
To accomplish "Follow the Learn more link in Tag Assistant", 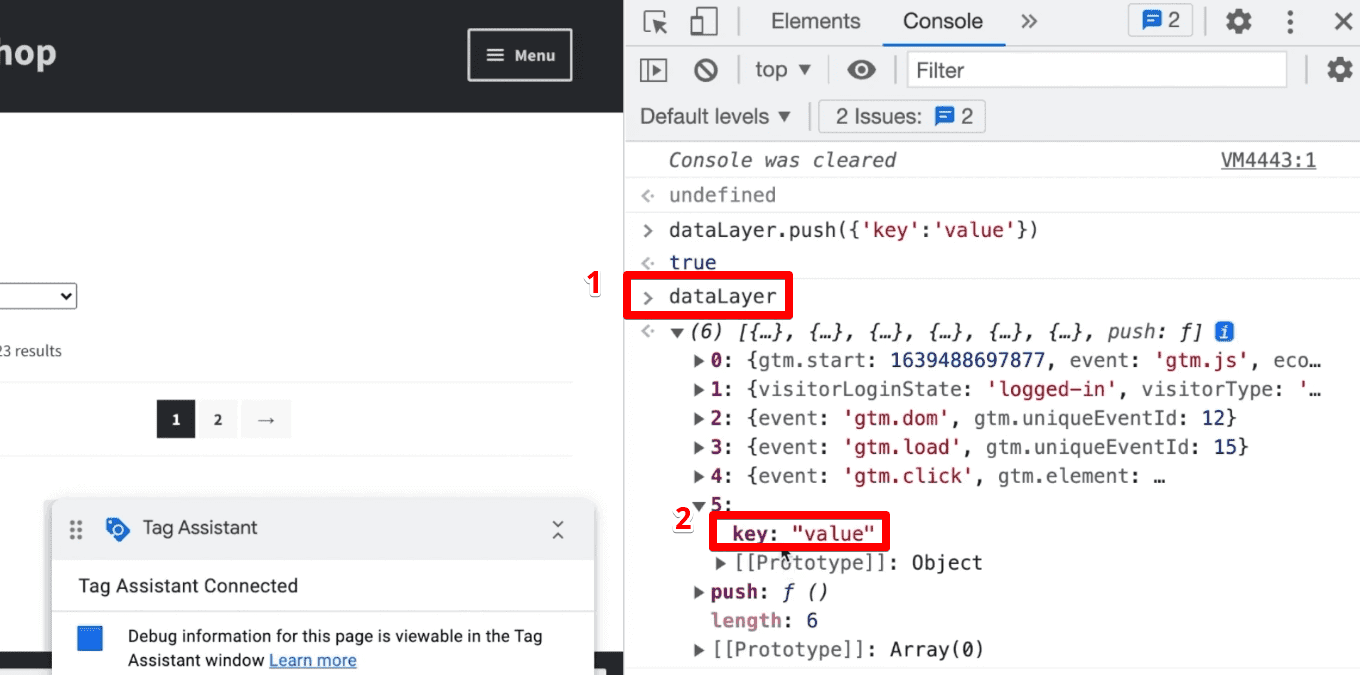I will pos(313,660).
